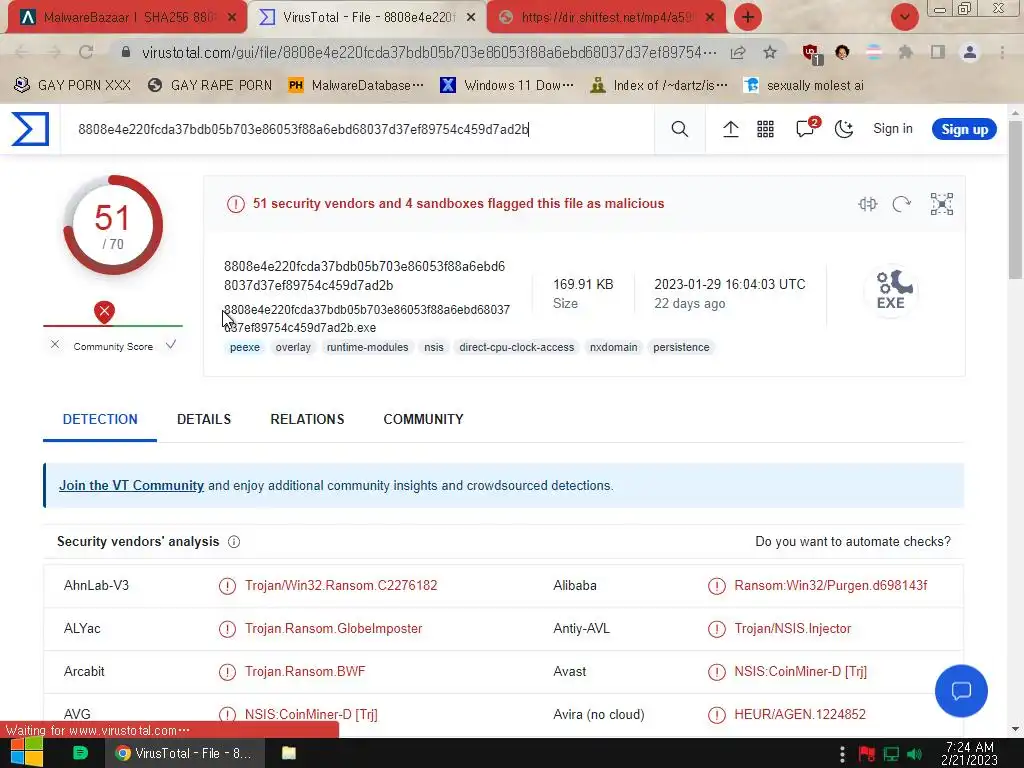
Task: Click Arcabit detection Trojan.Ransom.BWF
Action: [x=305, y=671]
